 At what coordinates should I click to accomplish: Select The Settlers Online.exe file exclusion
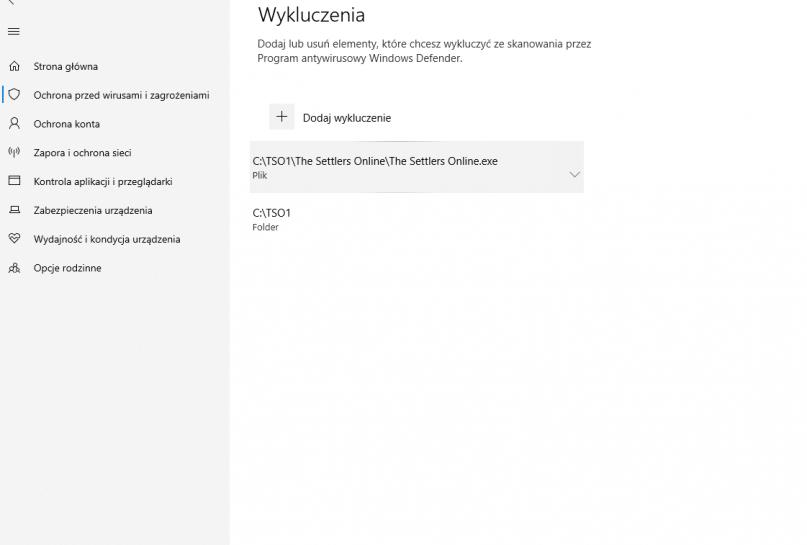[x=375, y=166]
